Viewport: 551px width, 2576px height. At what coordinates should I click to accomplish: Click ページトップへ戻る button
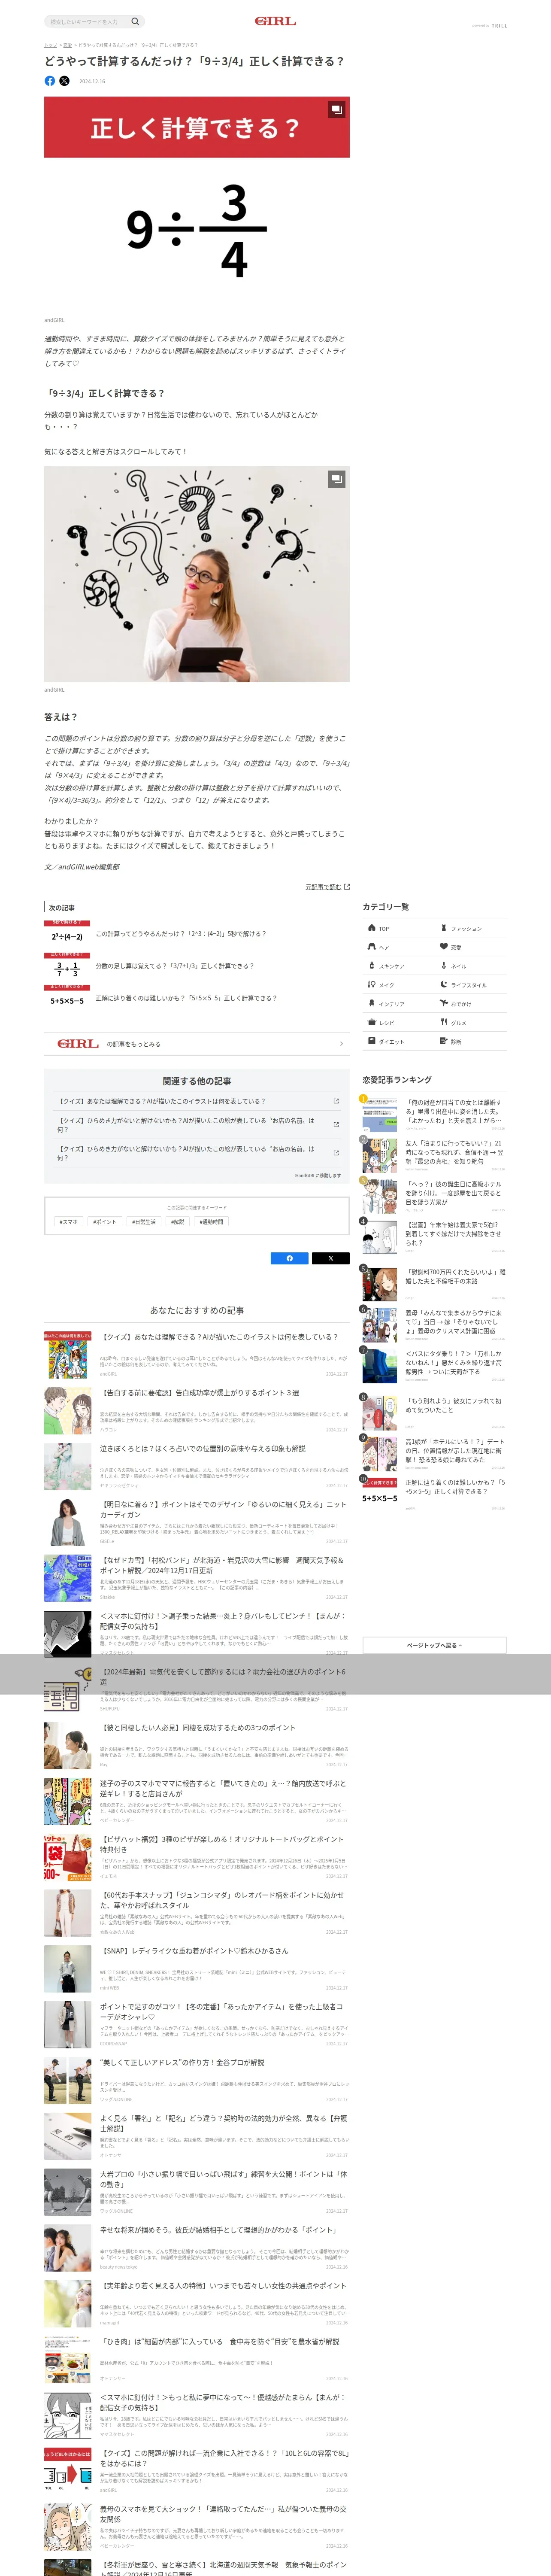(x=434, y=1645)
